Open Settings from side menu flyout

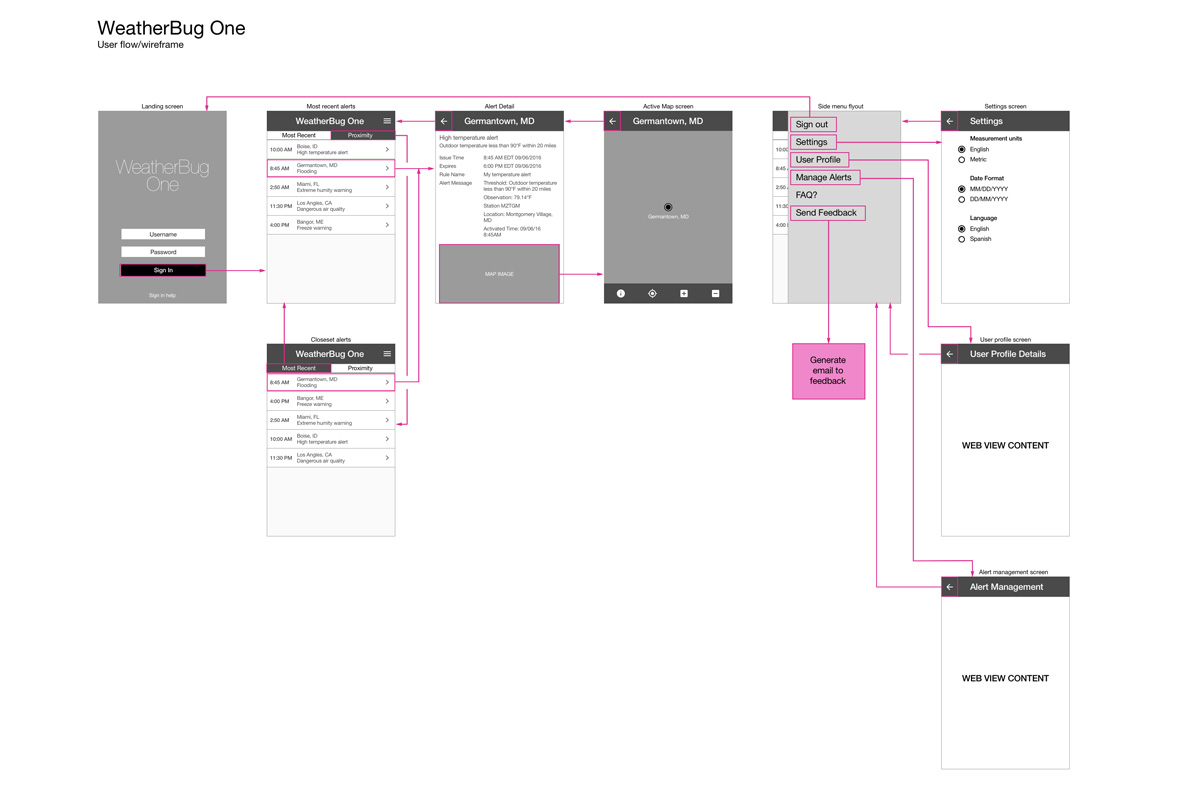[x=813, y=142]
